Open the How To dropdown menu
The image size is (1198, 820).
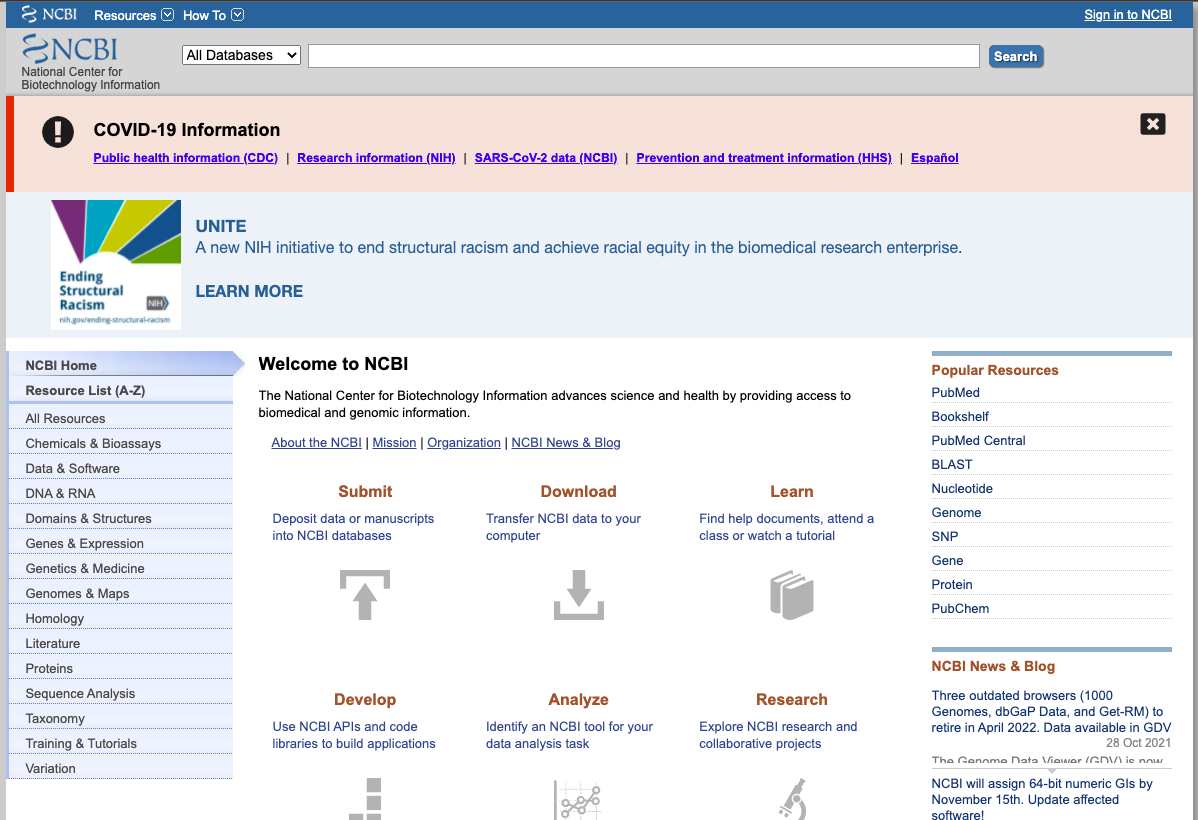coord(213,15)
